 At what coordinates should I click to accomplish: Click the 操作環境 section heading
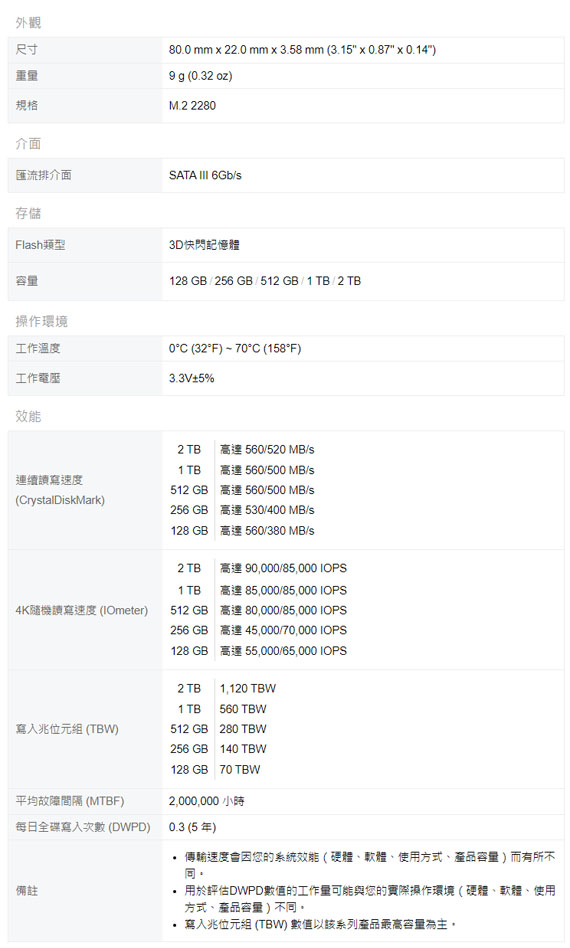[41, 321]
